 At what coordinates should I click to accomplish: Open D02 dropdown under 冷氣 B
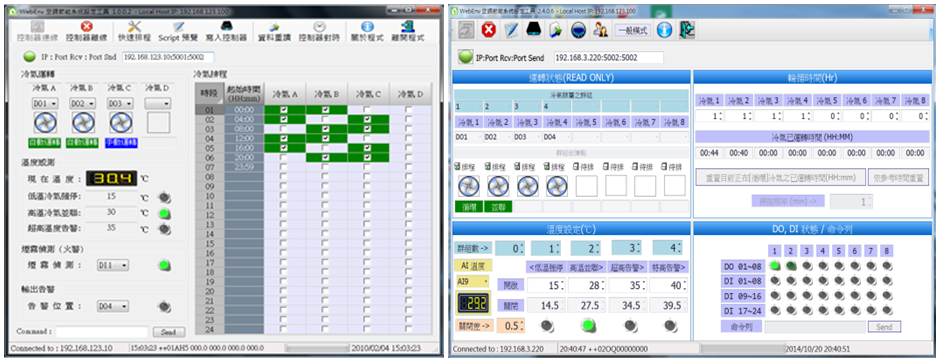(x=83, y=104)
